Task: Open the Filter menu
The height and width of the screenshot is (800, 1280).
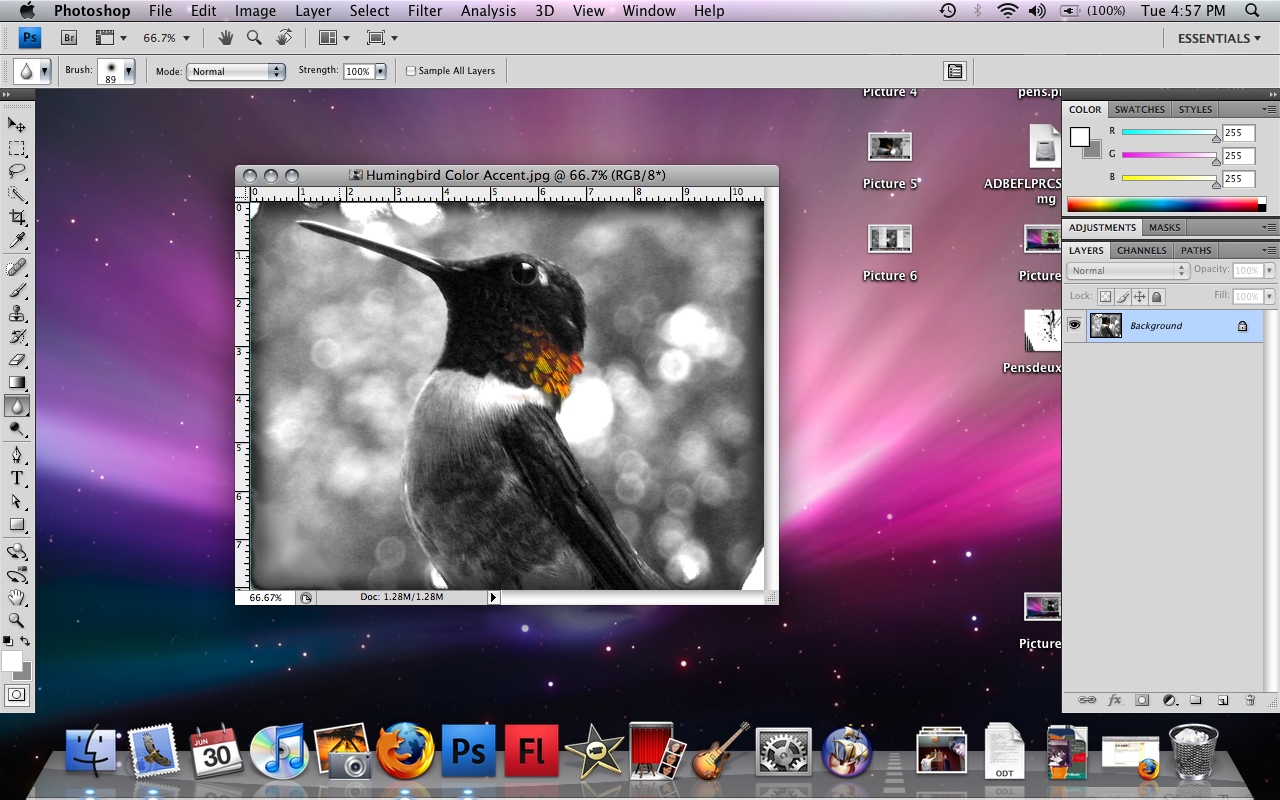Action: 425,11
